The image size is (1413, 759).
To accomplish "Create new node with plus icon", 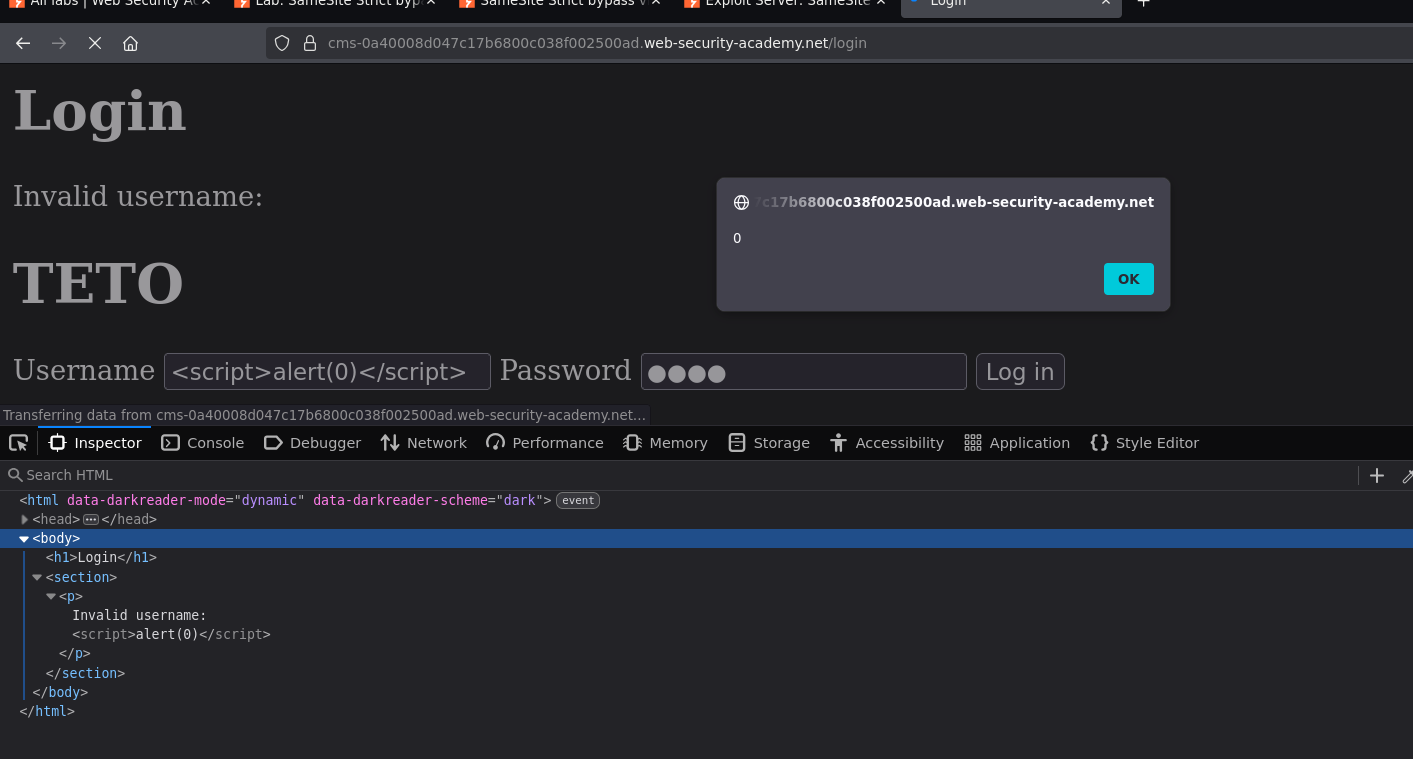I will (x=1377, y=475).
